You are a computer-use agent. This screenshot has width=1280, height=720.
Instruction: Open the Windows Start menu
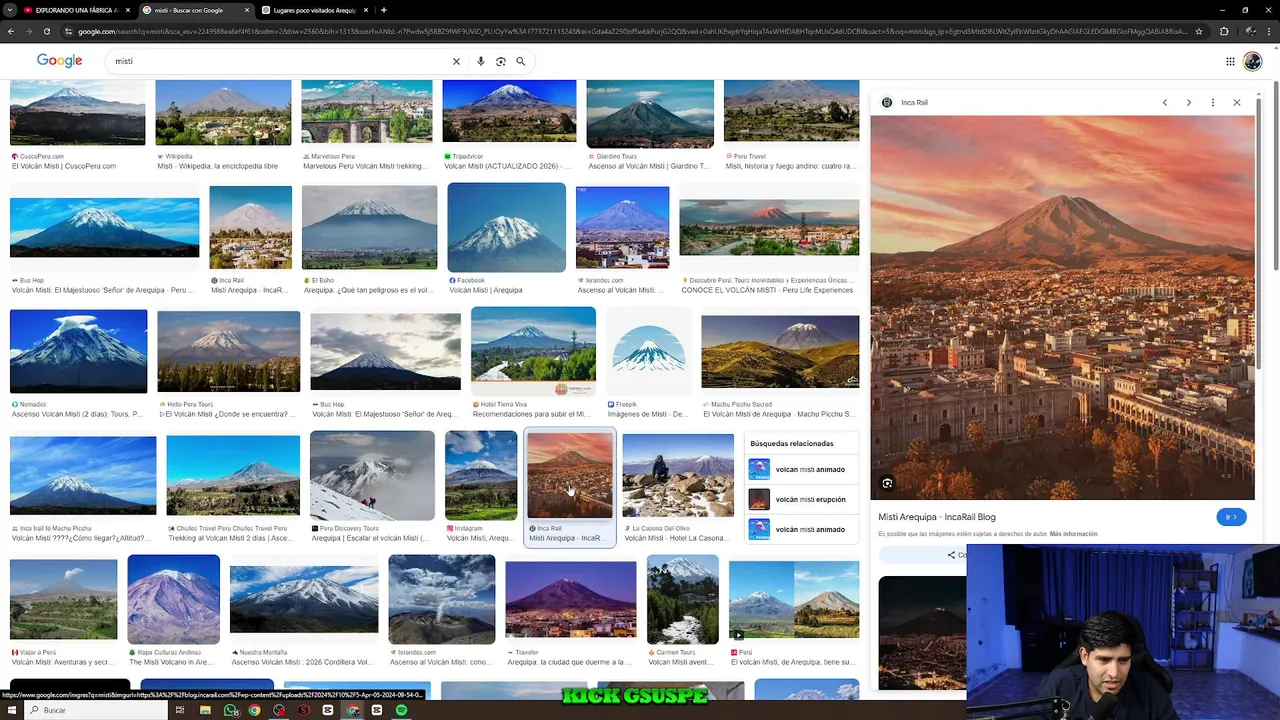point(11,710)
